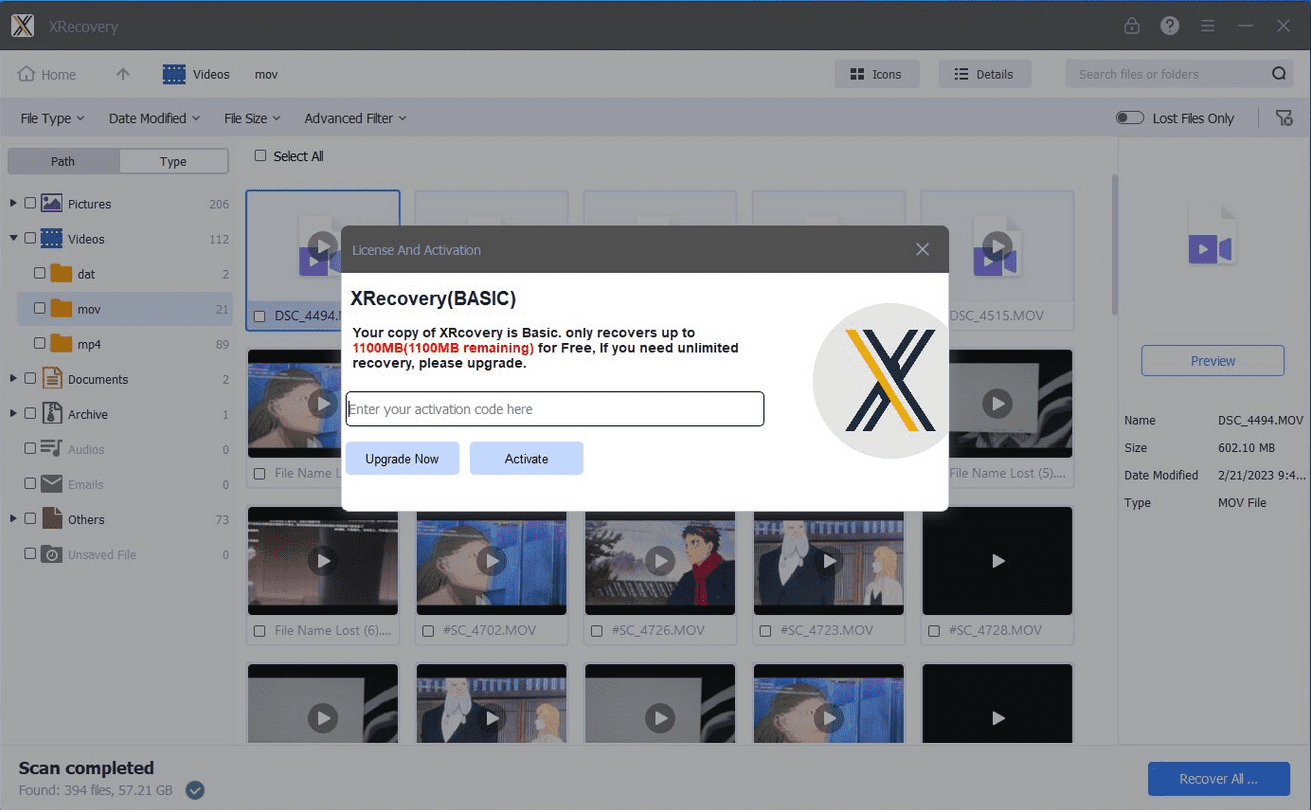Open the hamburger menu in the title bar
The image size is (1311, 810).
1208,26
